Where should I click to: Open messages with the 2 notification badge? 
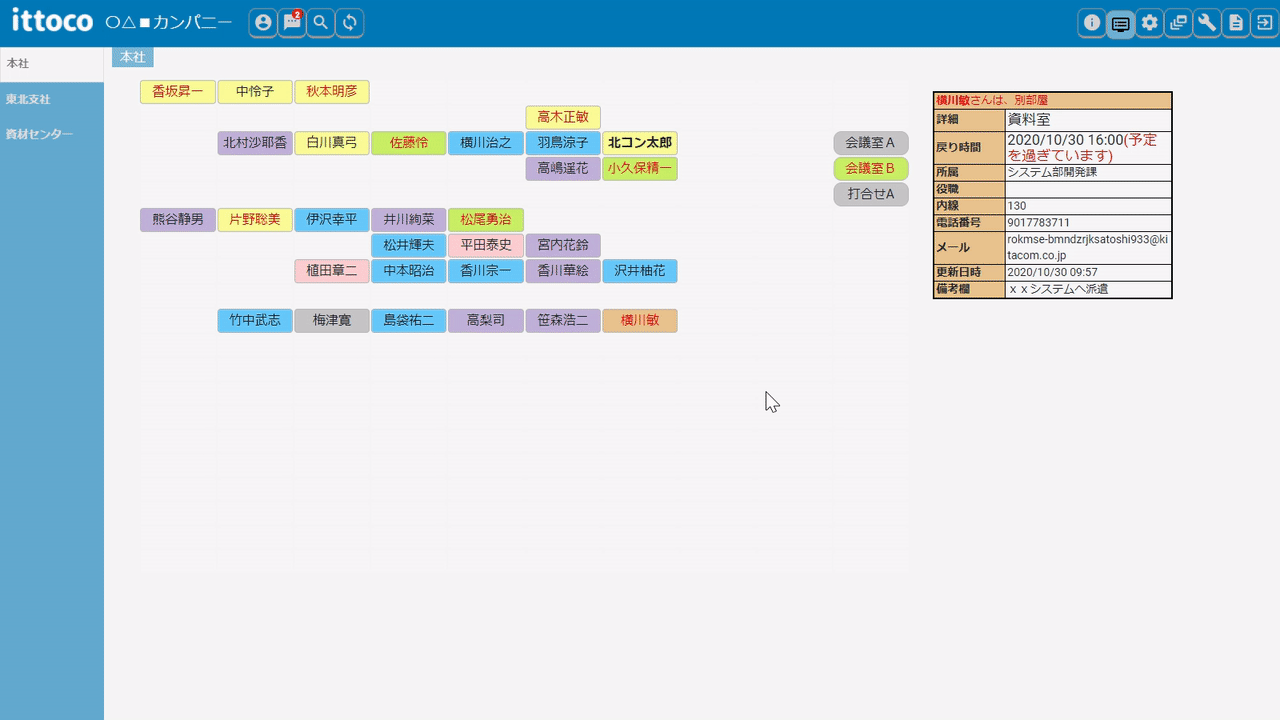pos(292,23)
